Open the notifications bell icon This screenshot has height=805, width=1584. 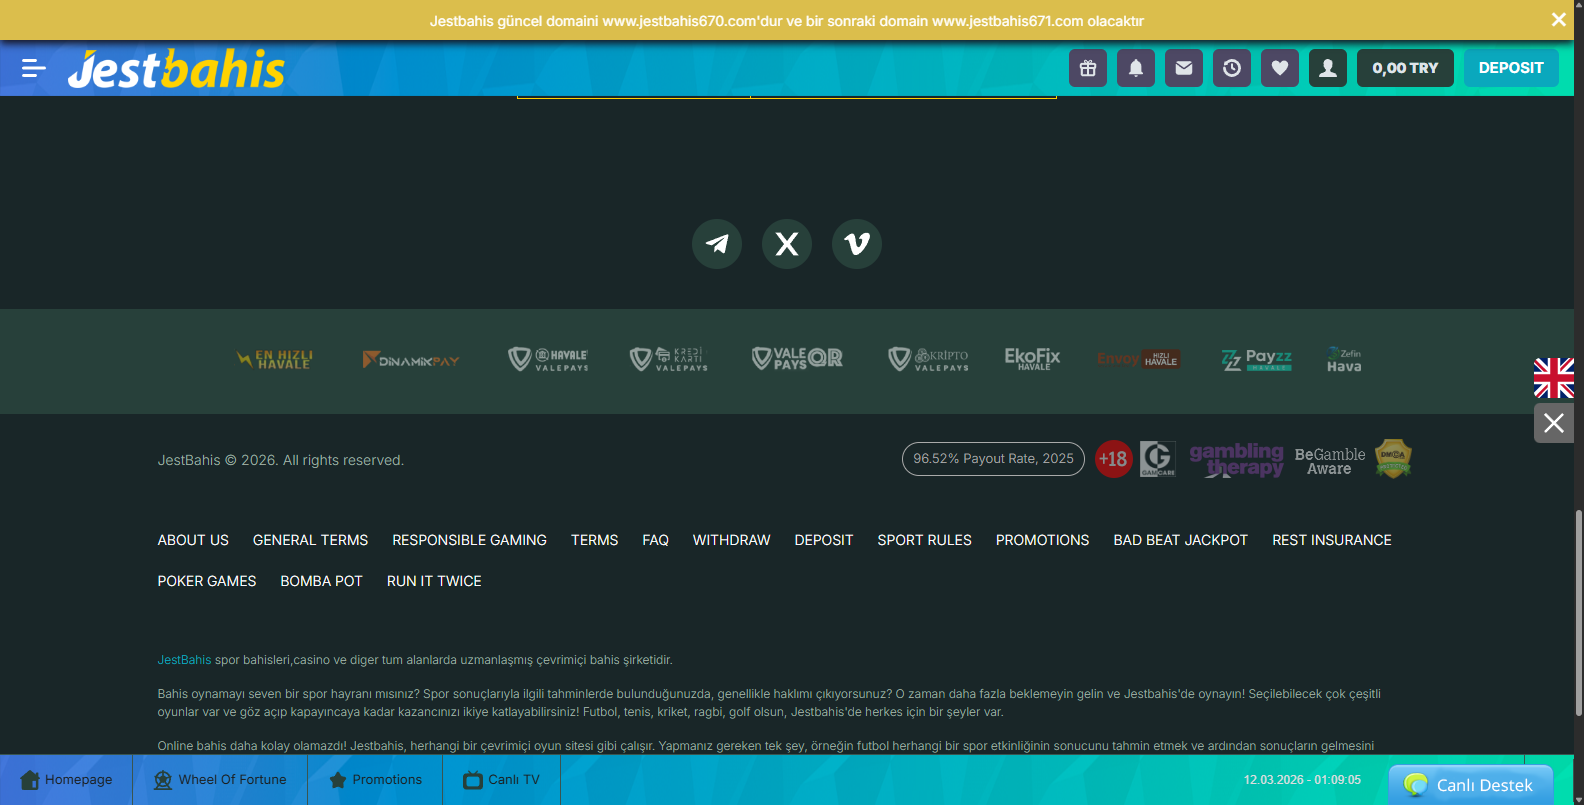click(x=1136, y=68)
